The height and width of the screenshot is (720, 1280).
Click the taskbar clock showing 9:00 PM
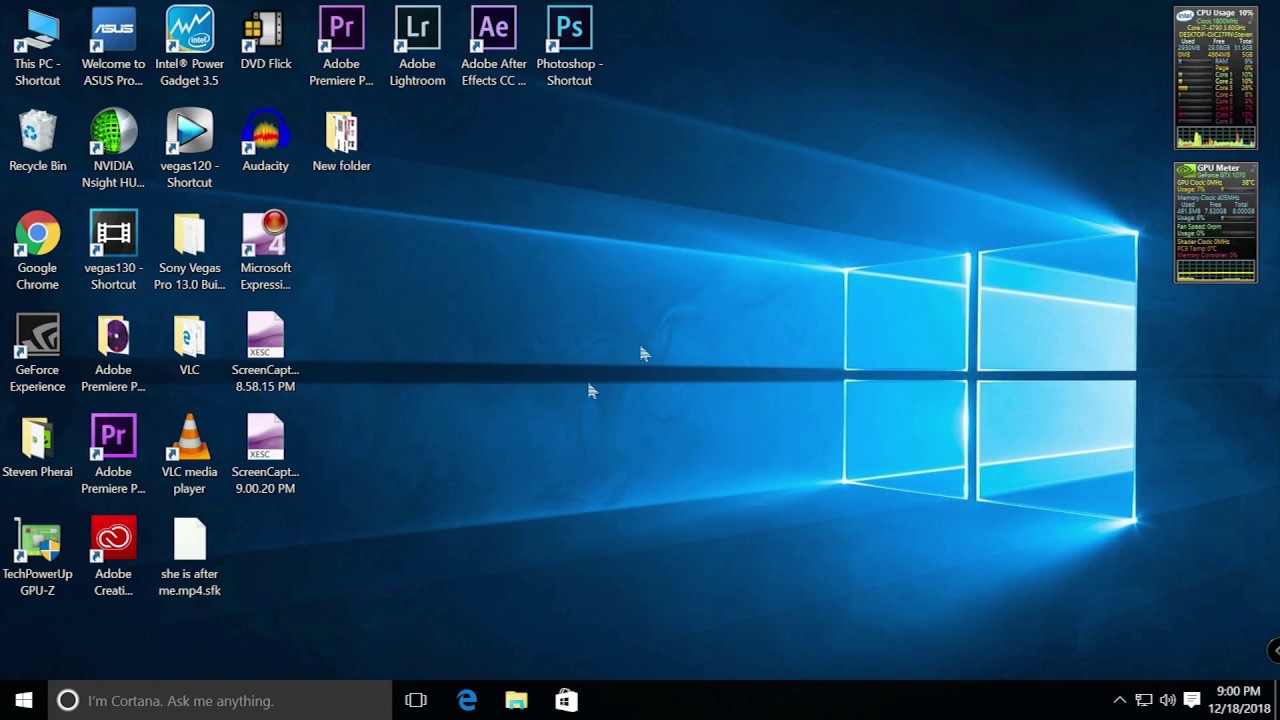tap(1238, 700)
